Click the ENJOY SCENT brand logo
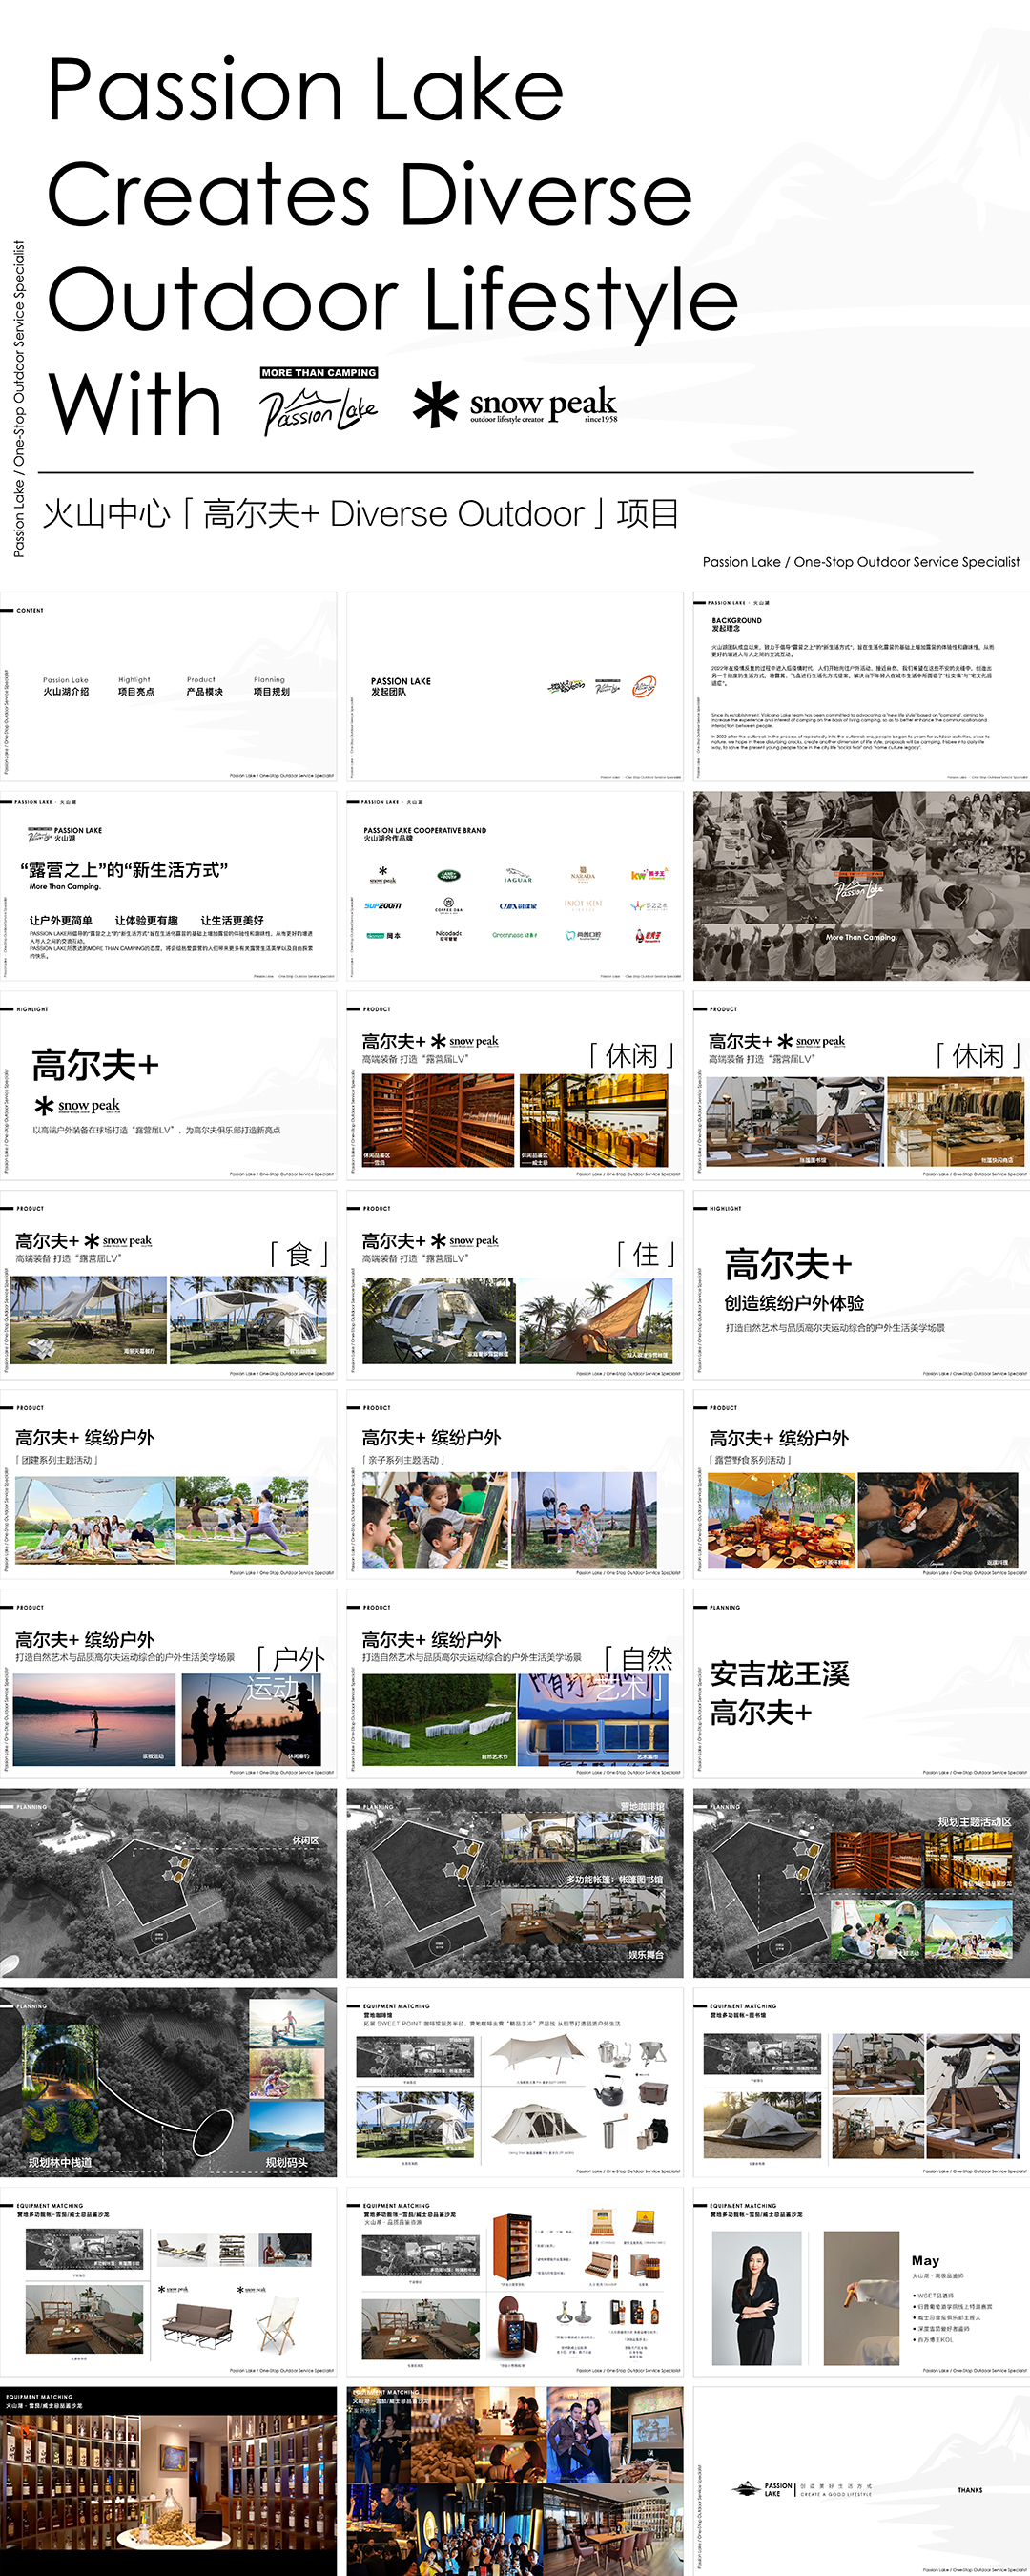 (x=583, y=904)
